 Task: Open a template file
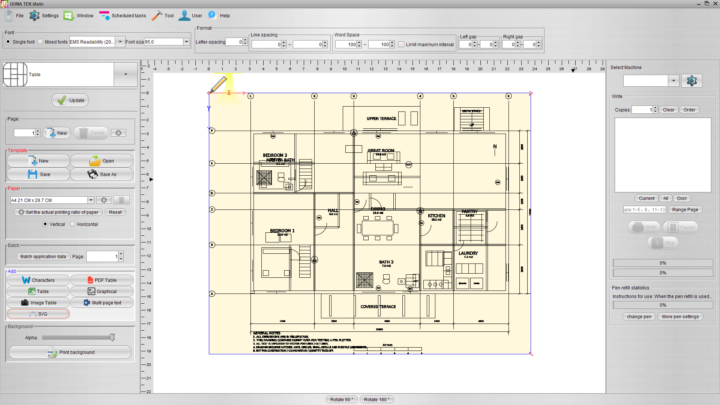102,161
